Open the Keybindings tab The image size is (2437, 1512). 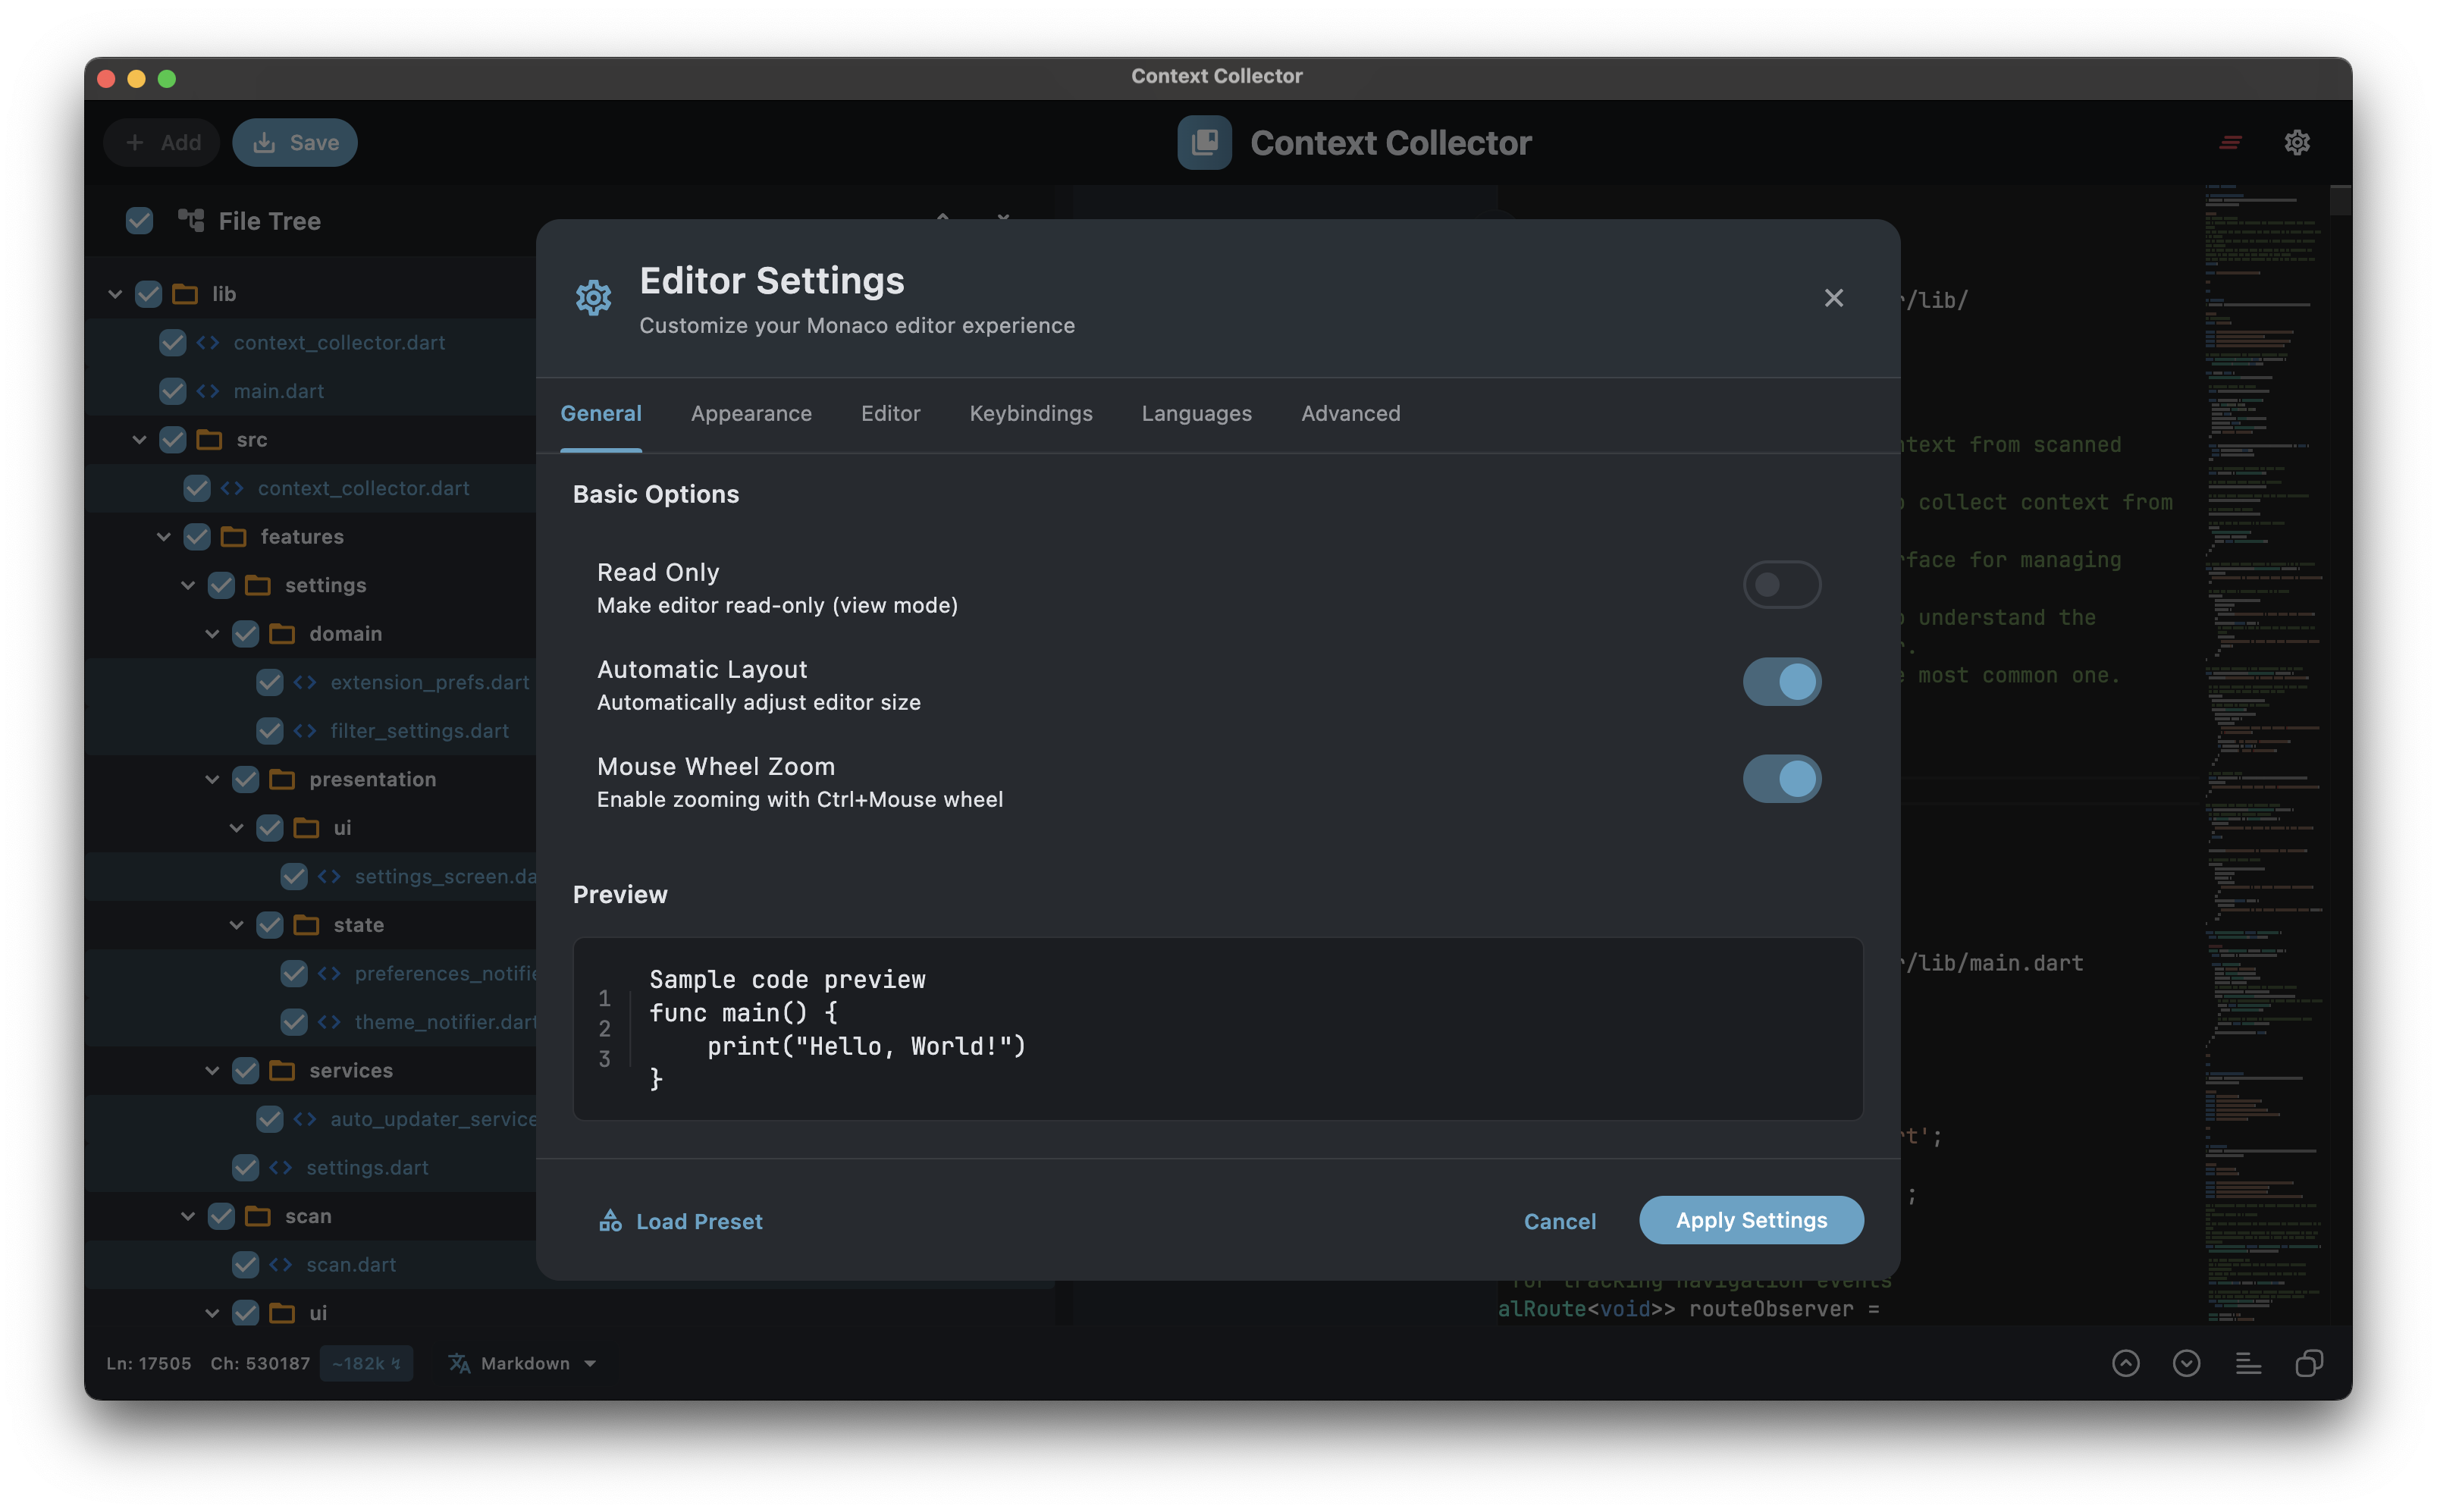[x=1030, y=413]
